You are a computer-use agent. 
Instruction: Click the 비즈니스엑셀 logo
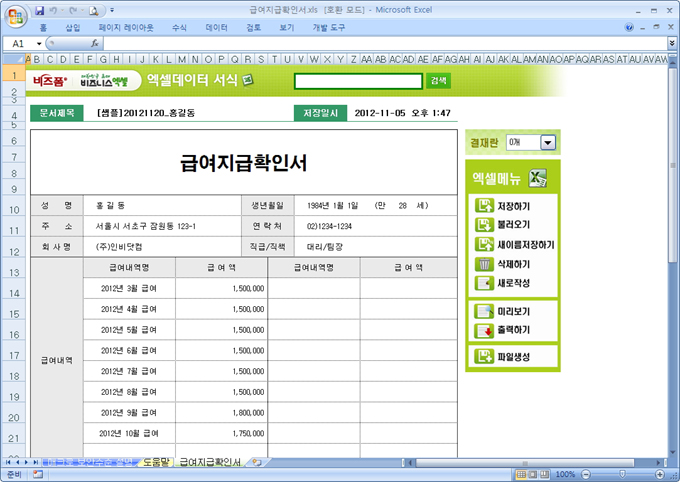[104, 81]
